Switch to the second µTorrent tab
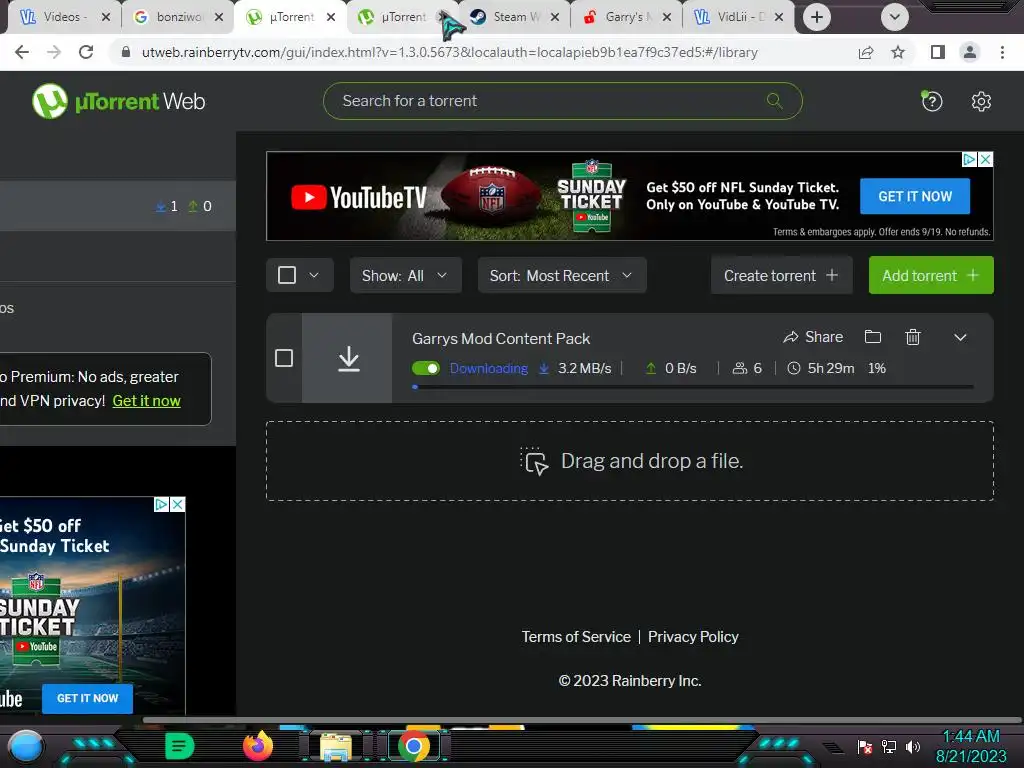Viewport: 1024px width, 768px height. click(395, 17)
